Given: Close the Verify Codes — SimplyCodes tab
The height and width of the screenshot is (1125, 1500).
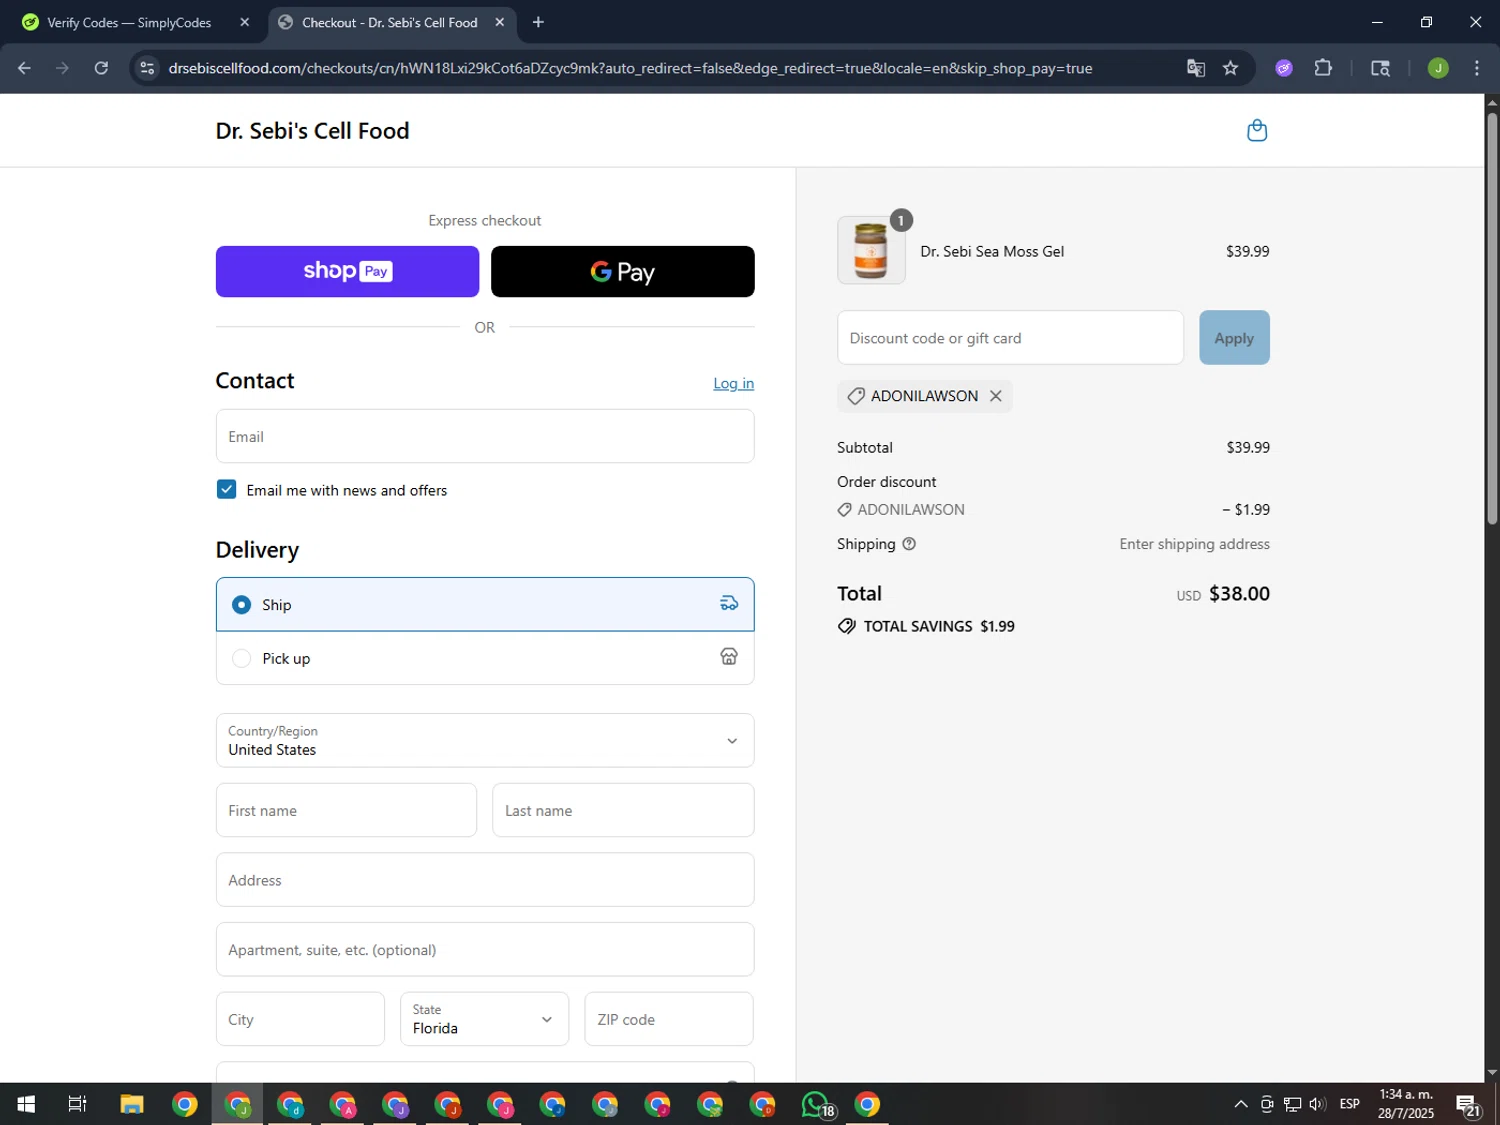Looking at the screenshot, I should 244,22.
